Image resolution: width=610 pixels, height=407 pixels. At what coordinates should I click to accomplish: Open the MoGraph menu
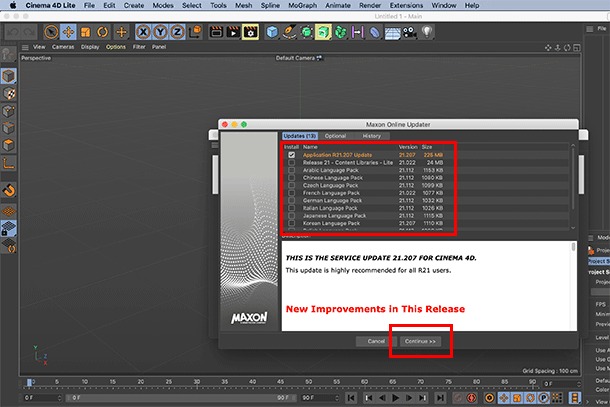[302, 5]
